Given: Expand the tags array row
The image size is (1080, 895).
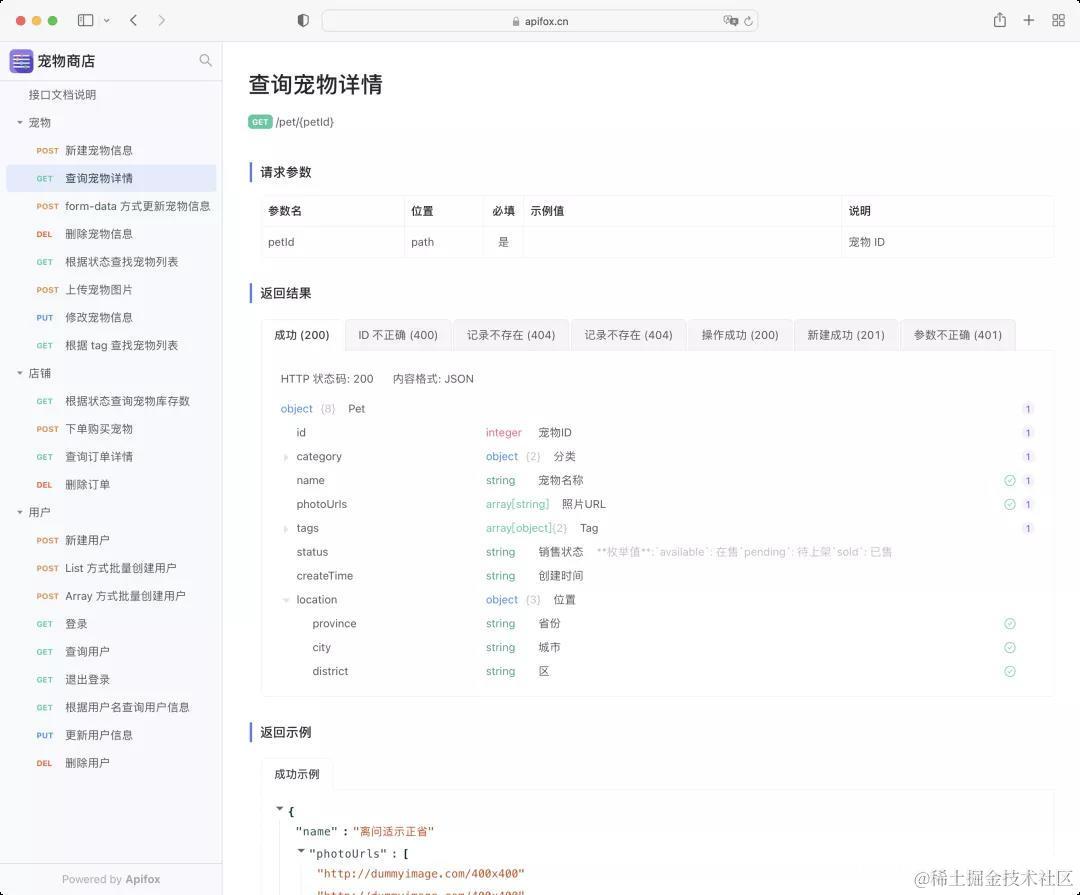Looking at the screenshot, I should pyautogui.click(x=285, y=528).
